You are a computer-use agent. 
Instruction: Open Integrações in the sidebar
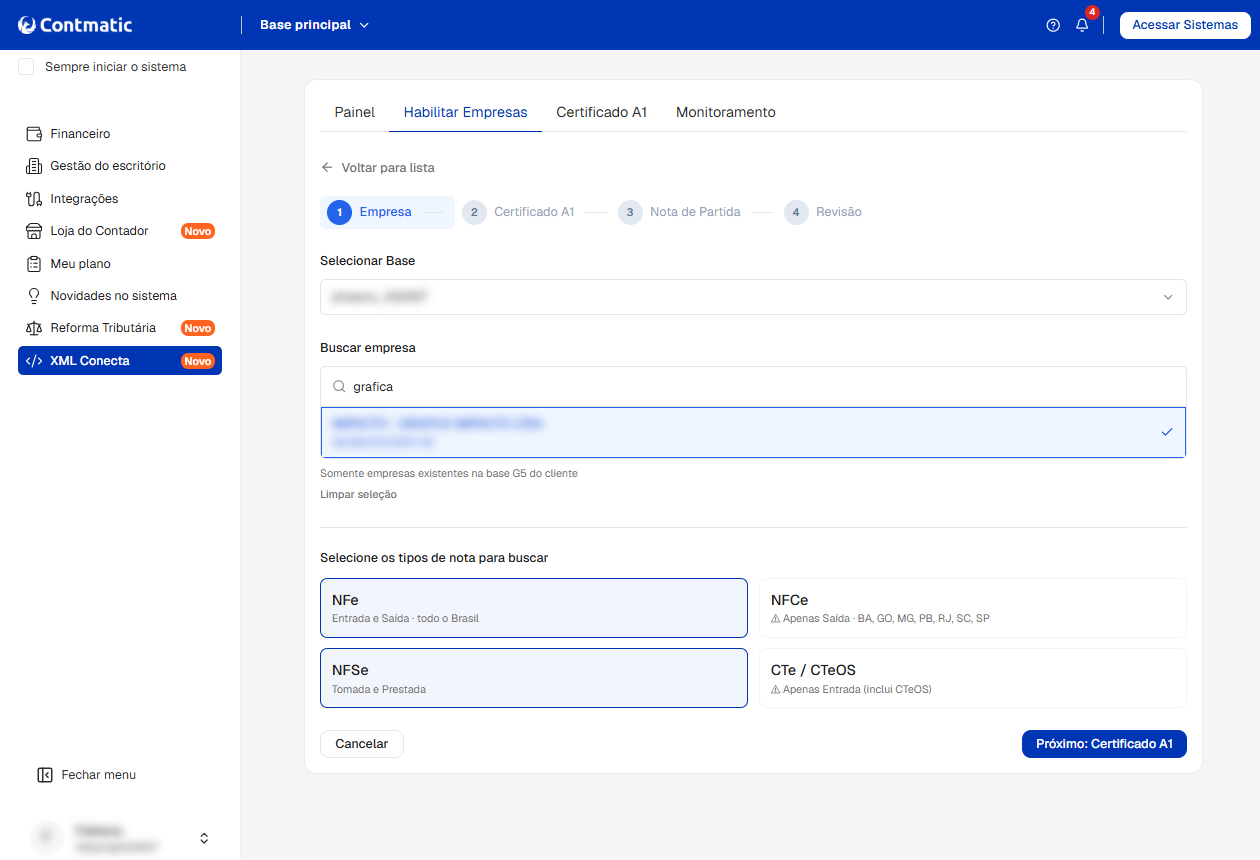click(x=120, y=199)
